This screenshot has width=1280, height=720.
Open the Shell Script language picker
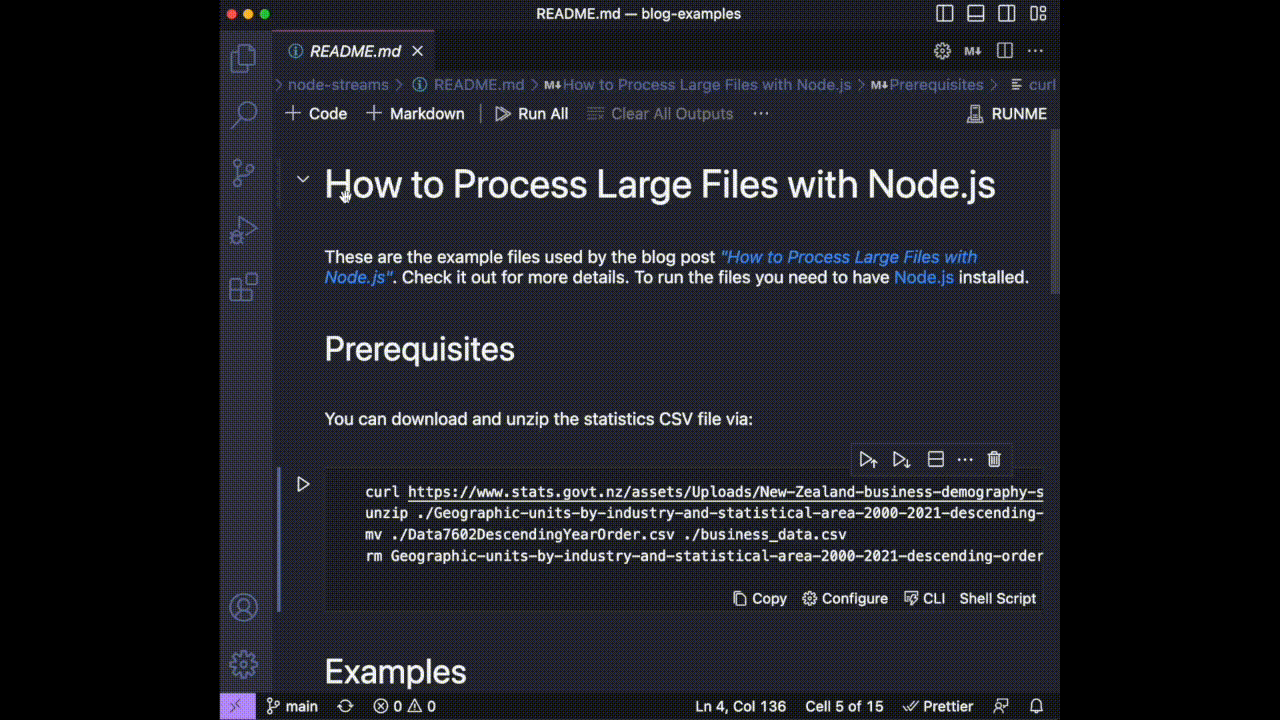[997, 598]
